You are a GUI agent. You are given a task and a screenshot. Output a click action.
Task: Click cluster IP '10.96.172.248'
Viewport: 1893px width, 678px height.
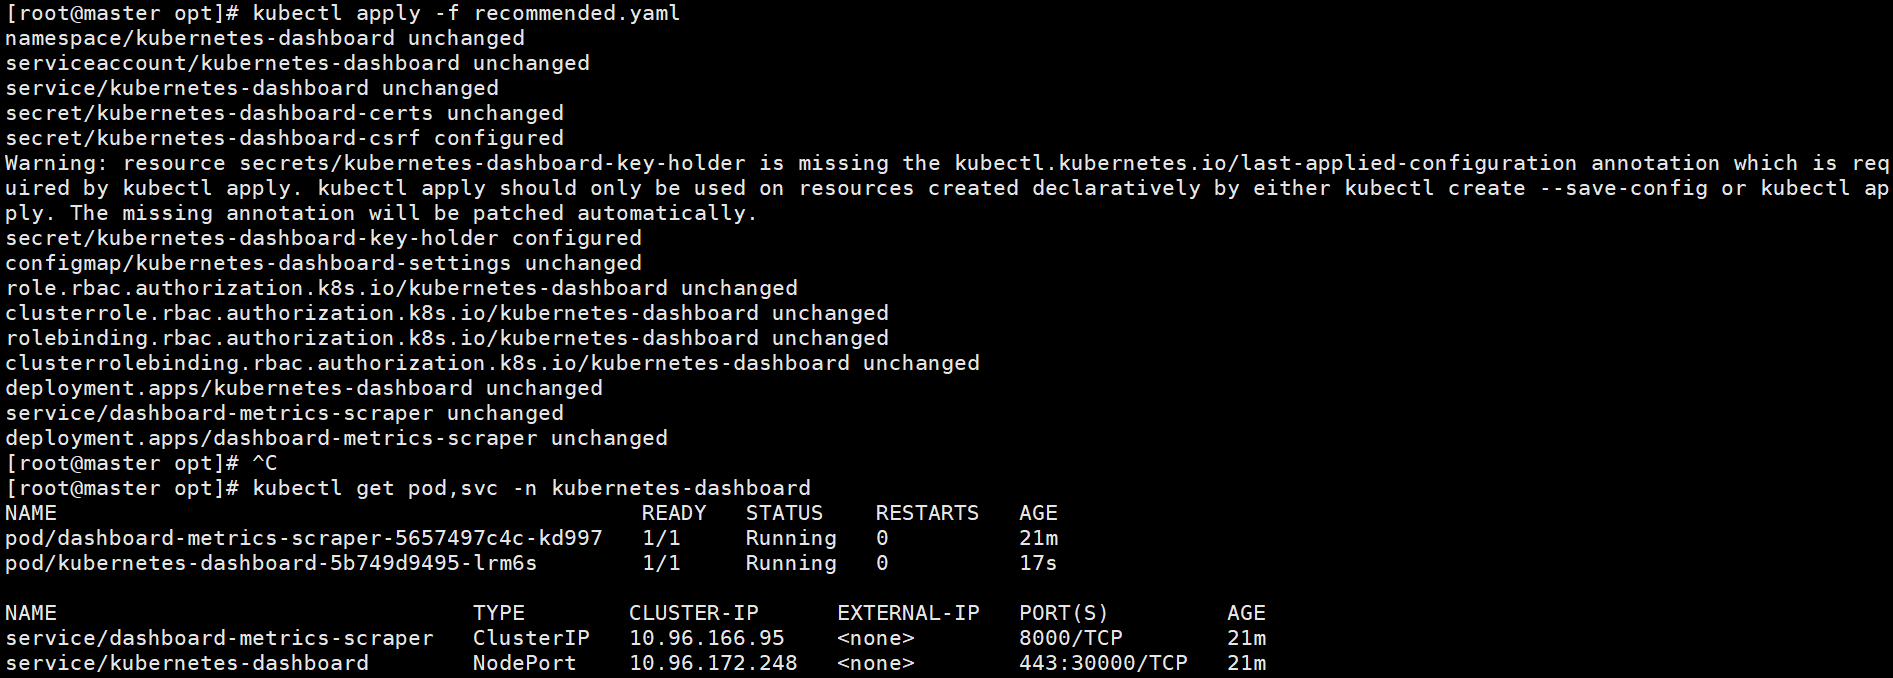click(x=713, y=664)
